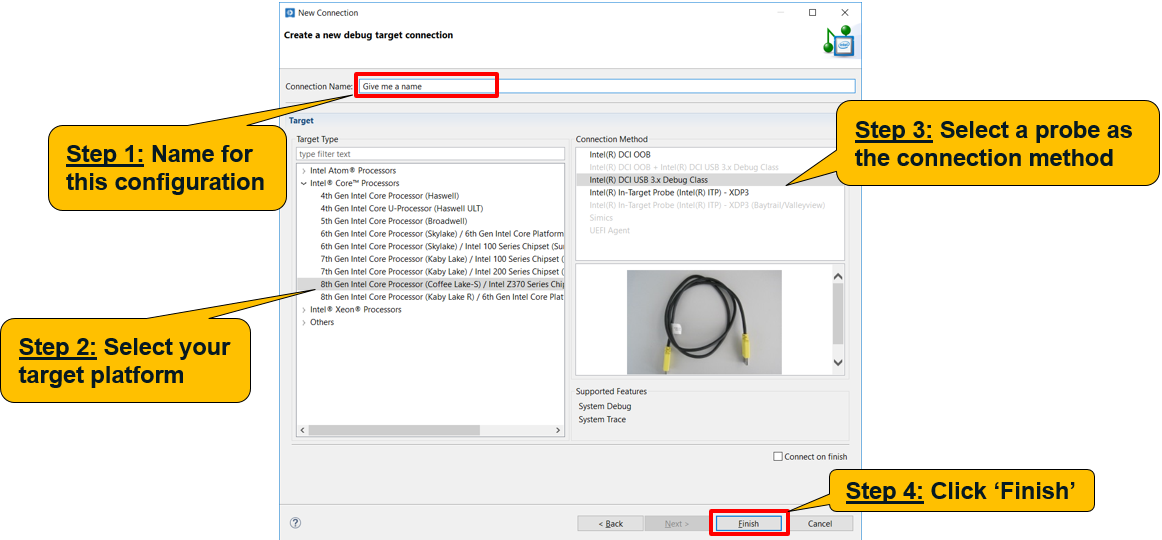
Task: Click the Connection Name input field
Action: 606,86
